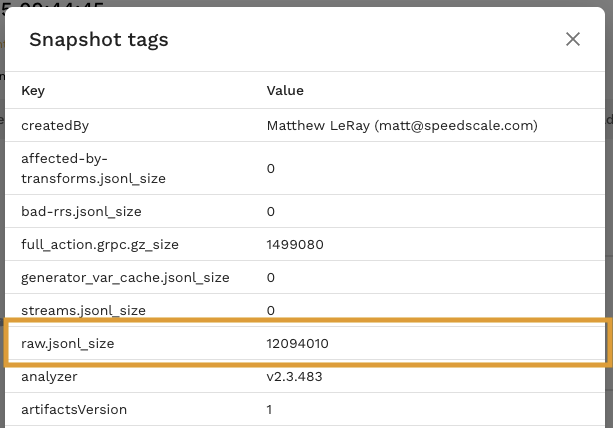Select the value 1499080
The image size is (613, 428).
coord(295,245)
